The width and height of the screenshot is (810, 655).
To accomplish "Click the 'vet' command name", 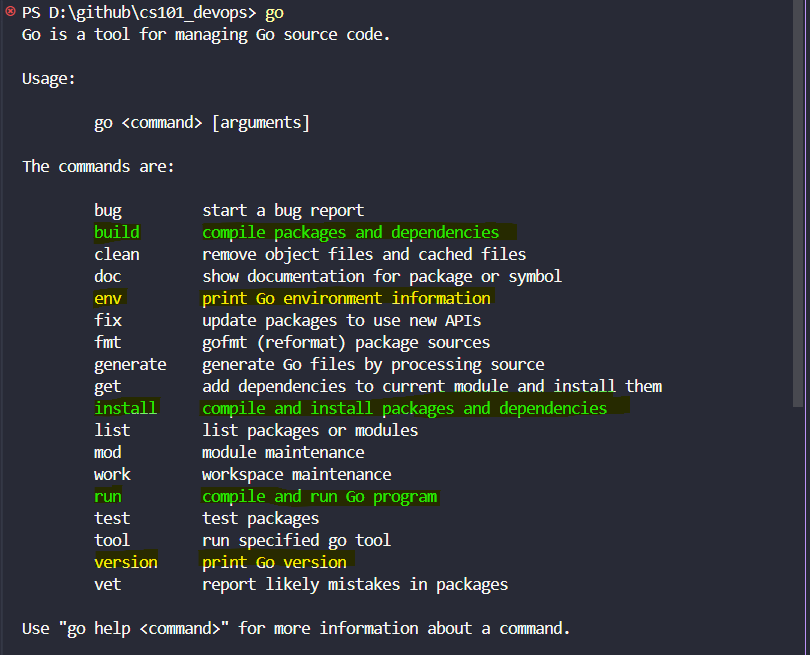I will tap(107, 584).
